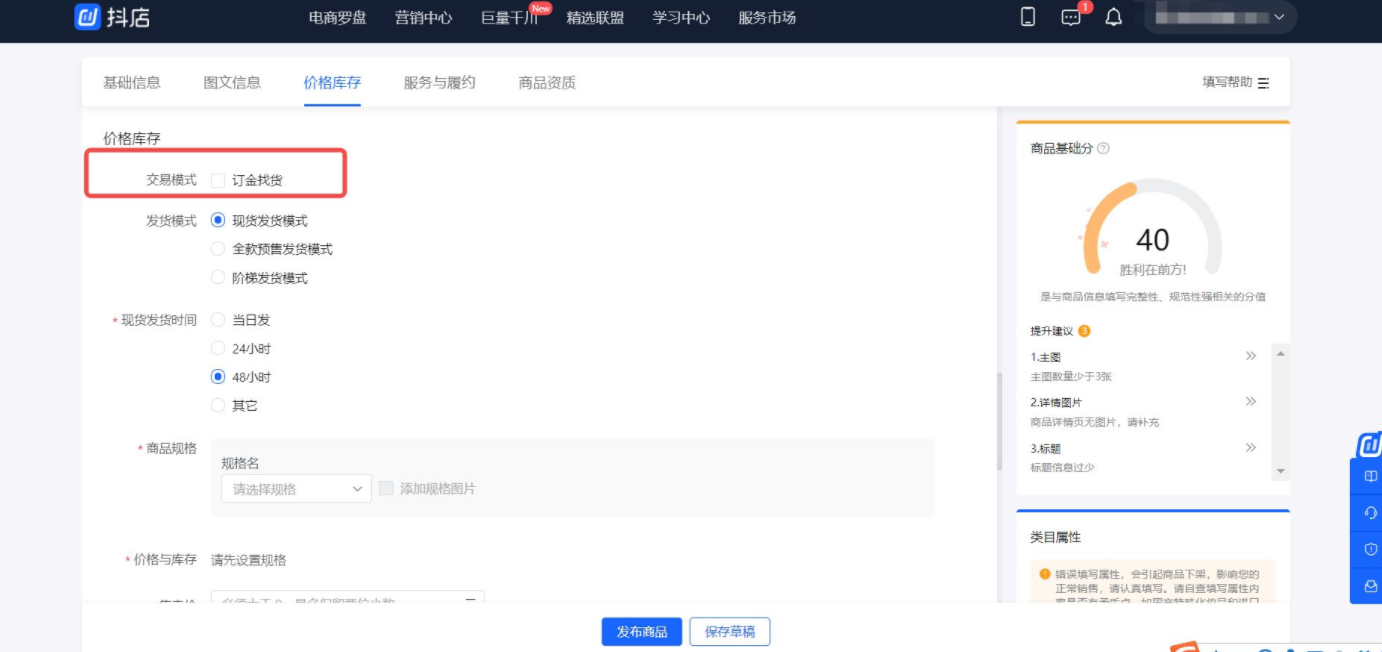1382x652 pixels.
Task: Click the book icon in right sidebar
Action: tap(1370, 477)
